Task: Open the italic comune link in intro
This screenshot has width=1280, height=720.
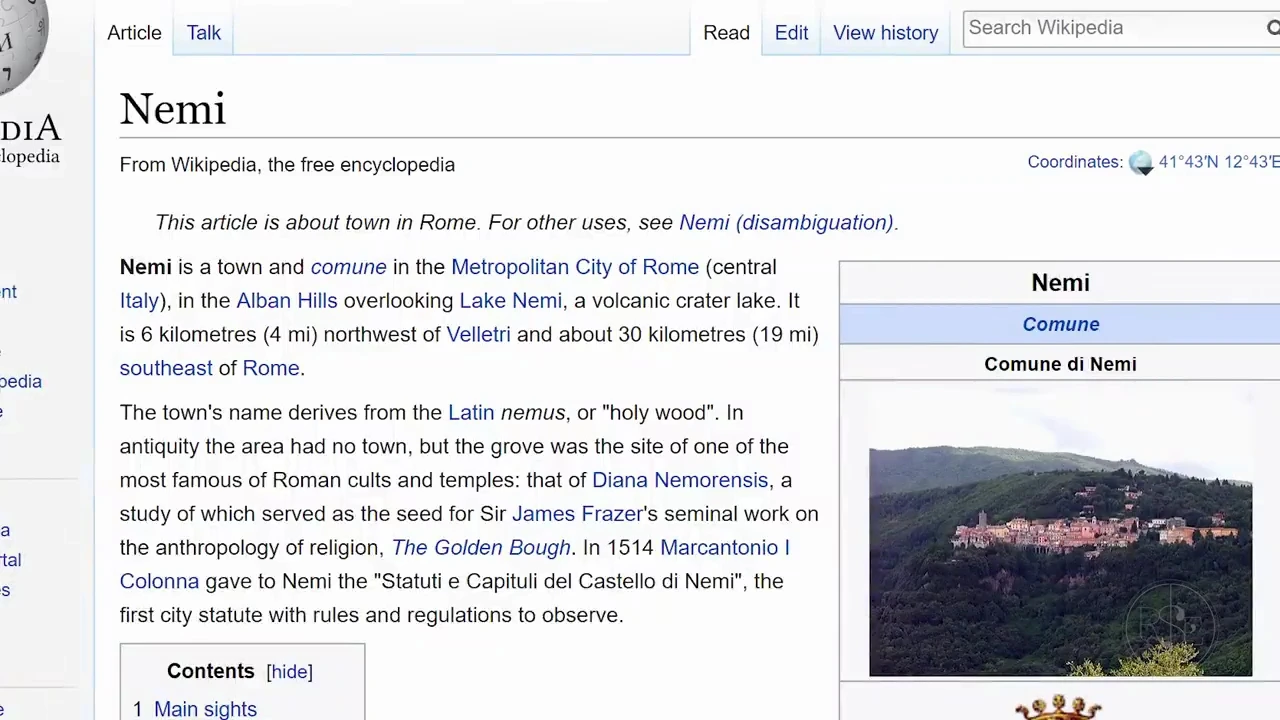Action: tap(348, 267)
